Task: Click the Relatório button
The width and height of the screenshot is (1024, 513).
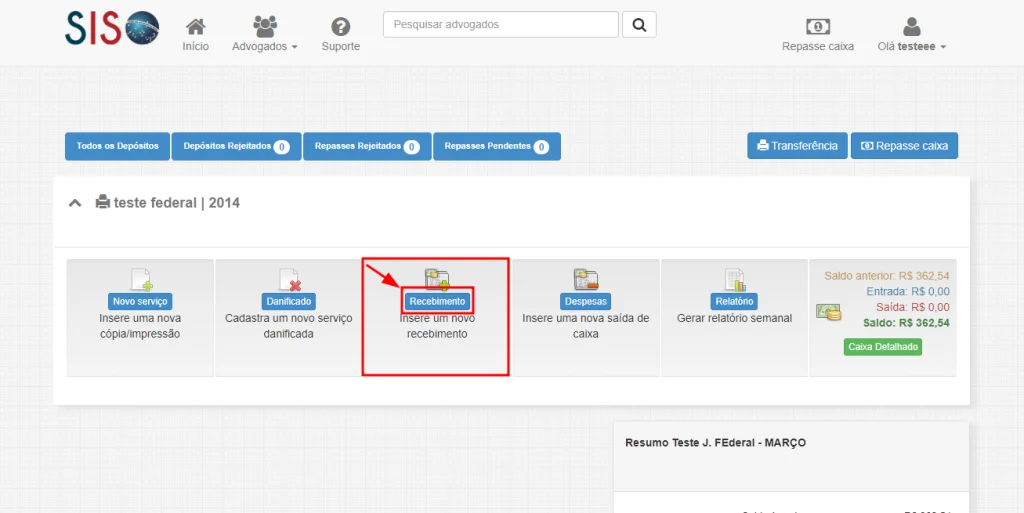Action: coord(734,302)
